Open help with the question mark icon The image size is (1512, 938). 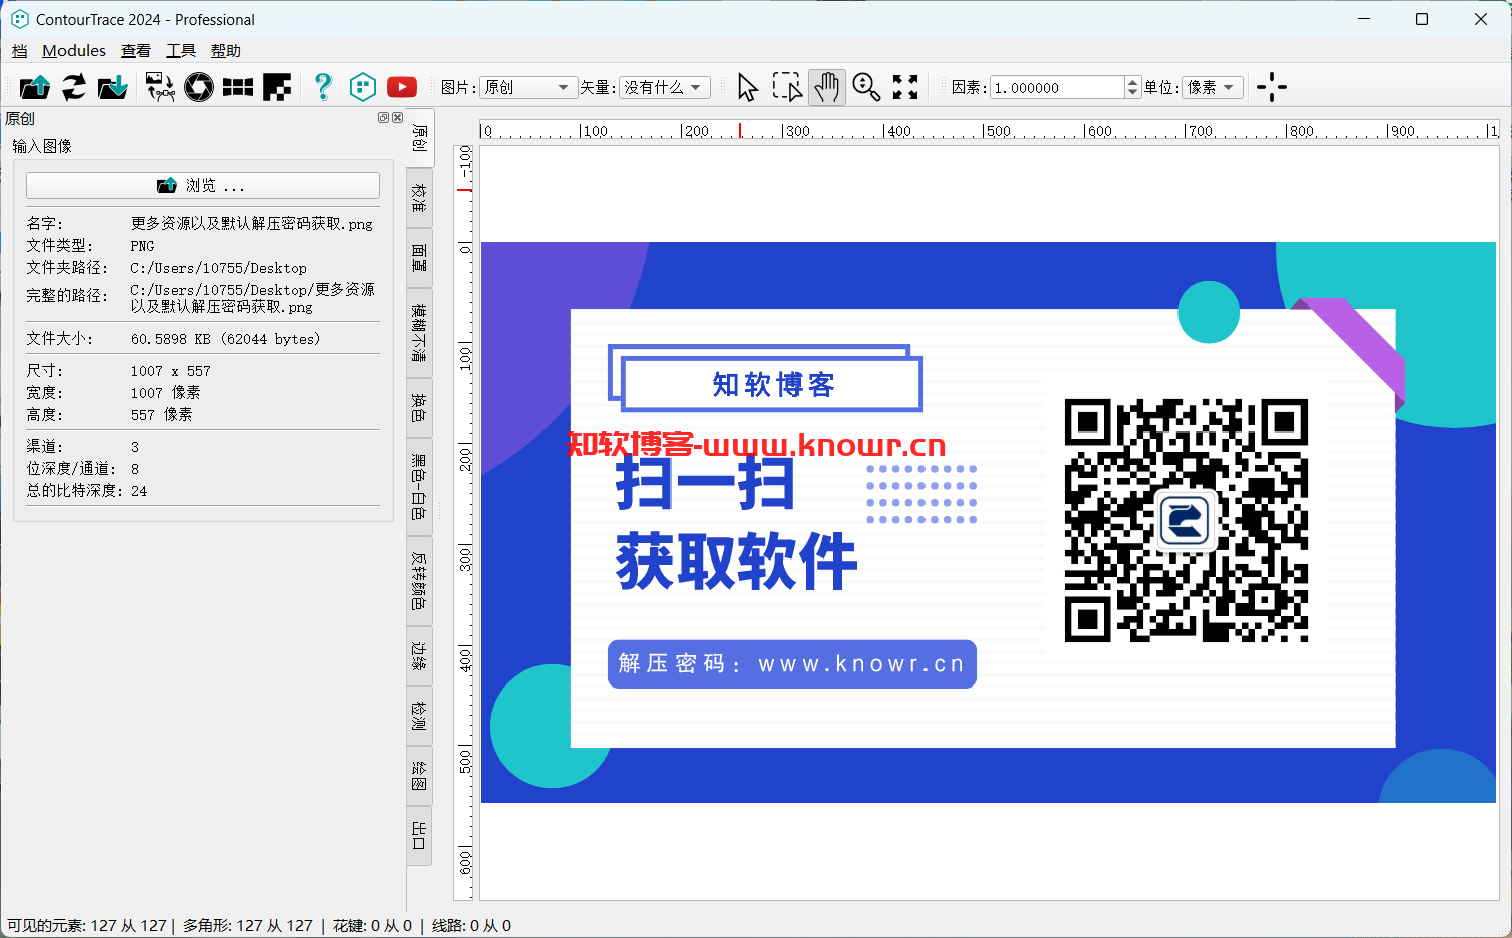coord(322,87)
